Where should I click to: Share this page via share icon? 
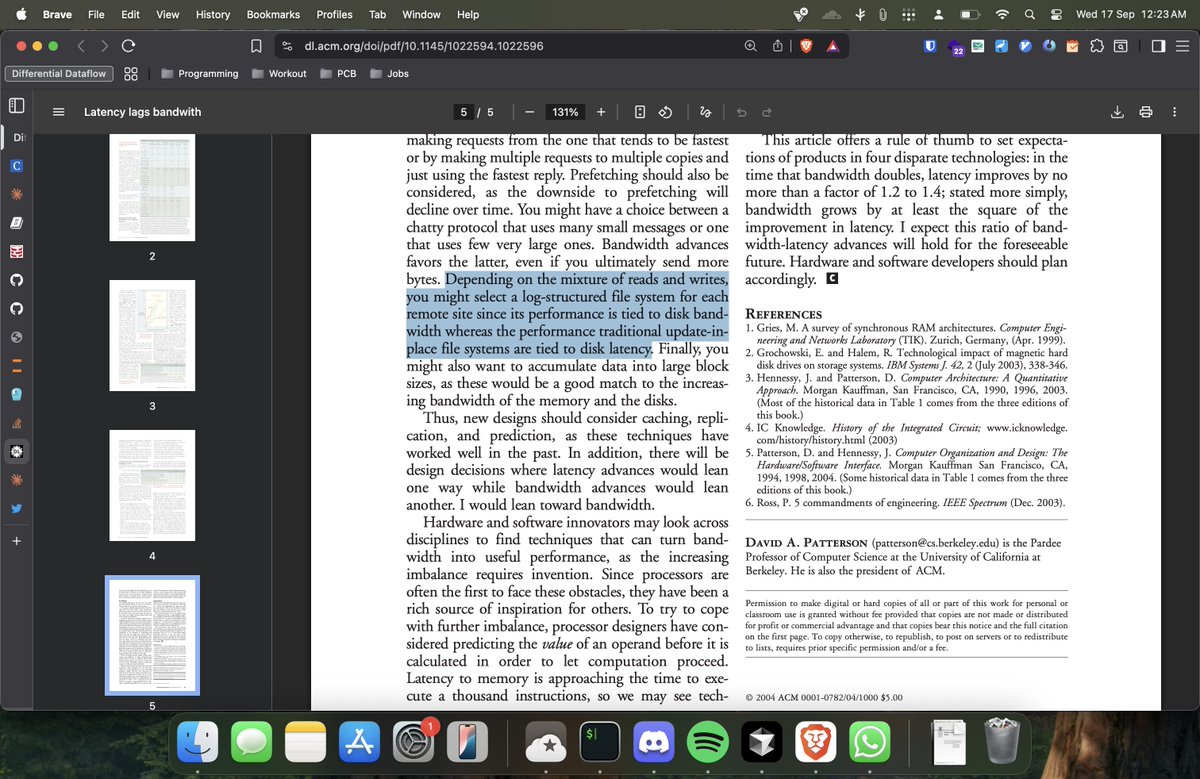(x=777, y=46)
